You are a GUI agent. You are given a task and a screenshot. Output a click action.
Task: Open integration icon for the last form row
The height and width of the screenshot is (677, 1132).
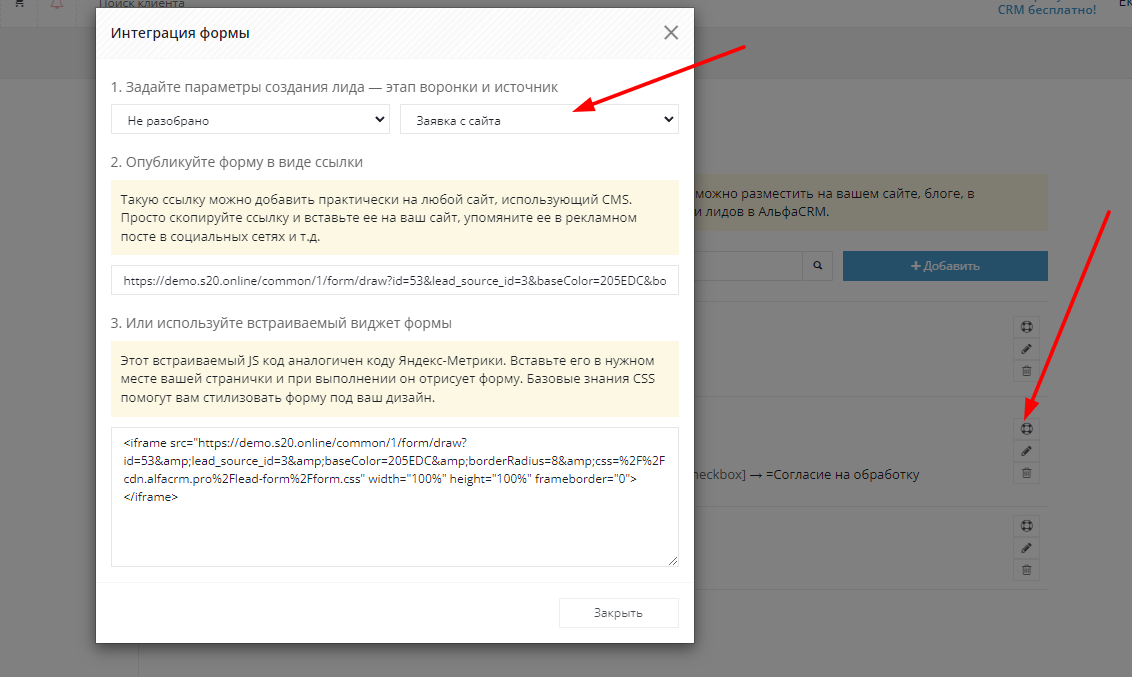(1027, 526)
